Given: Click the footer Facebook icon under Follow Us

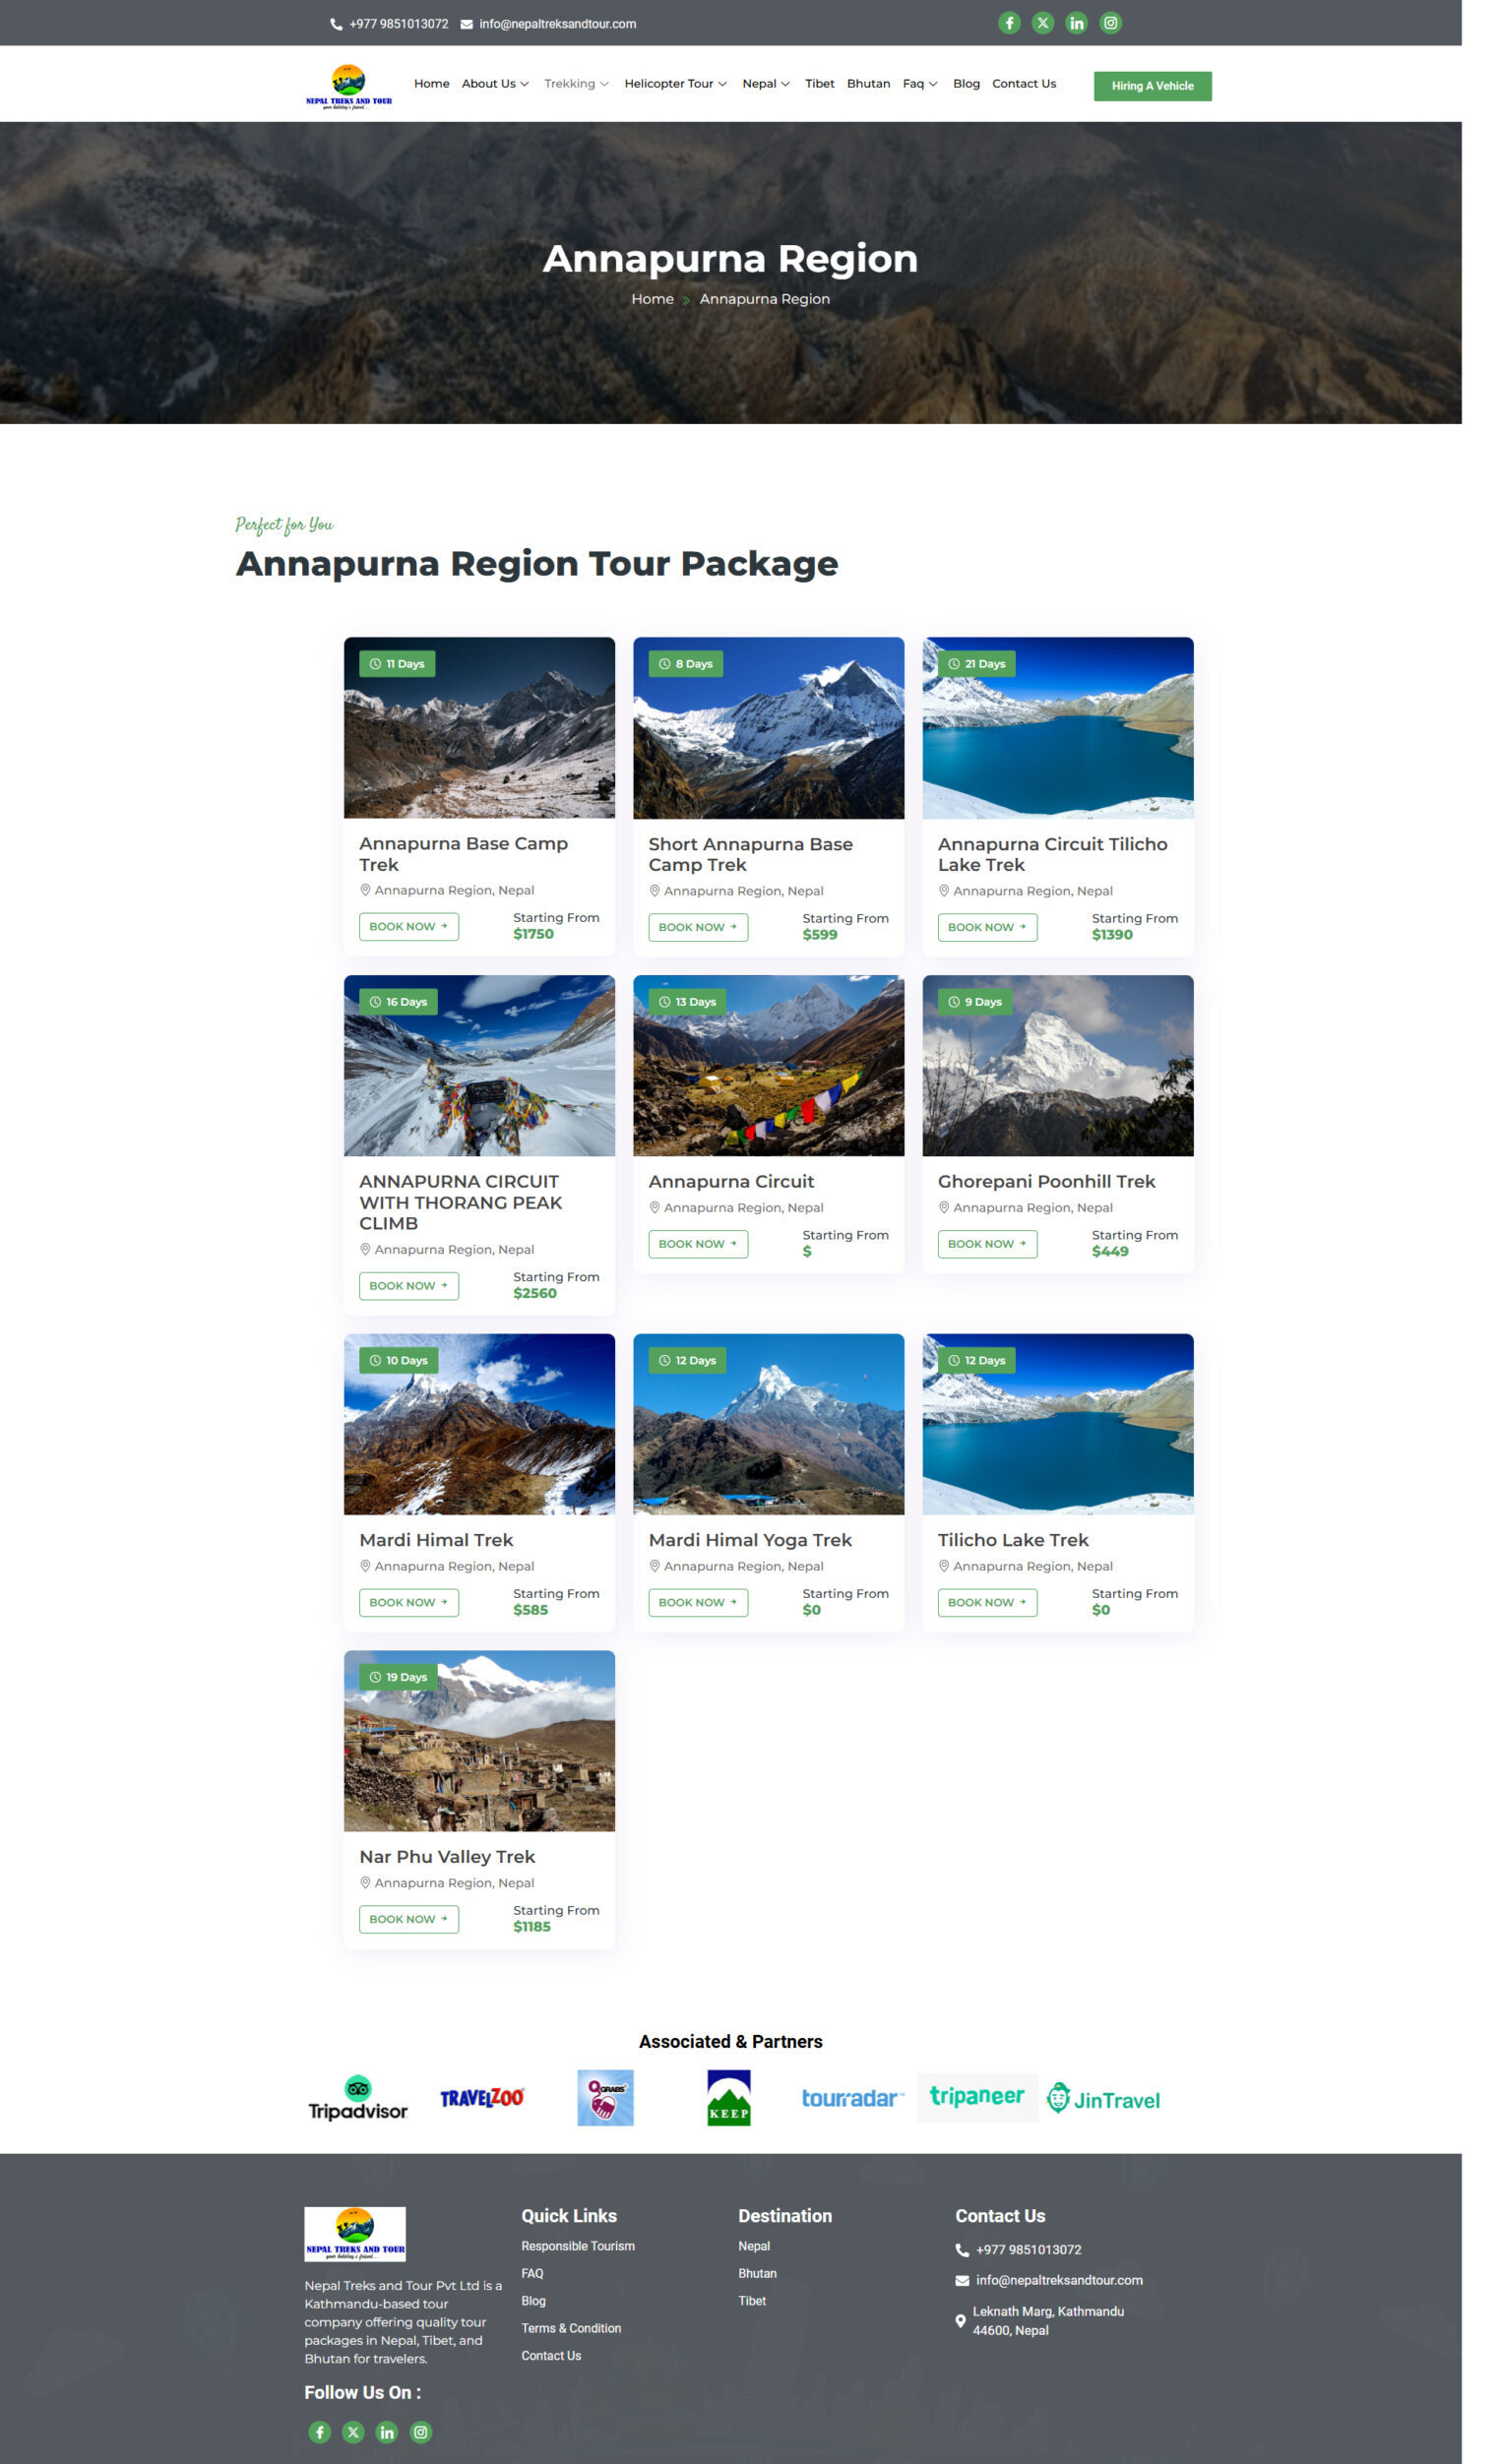Looking at the screenshot, I should (319, 2432).
